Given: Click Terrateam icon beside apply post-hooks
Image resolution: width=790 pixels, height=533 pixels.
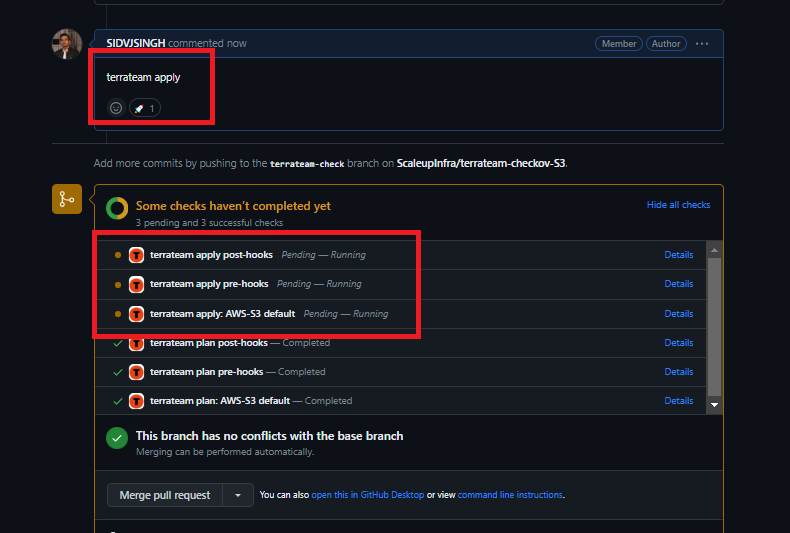Looking at the screenshot, I should point(137,255).
